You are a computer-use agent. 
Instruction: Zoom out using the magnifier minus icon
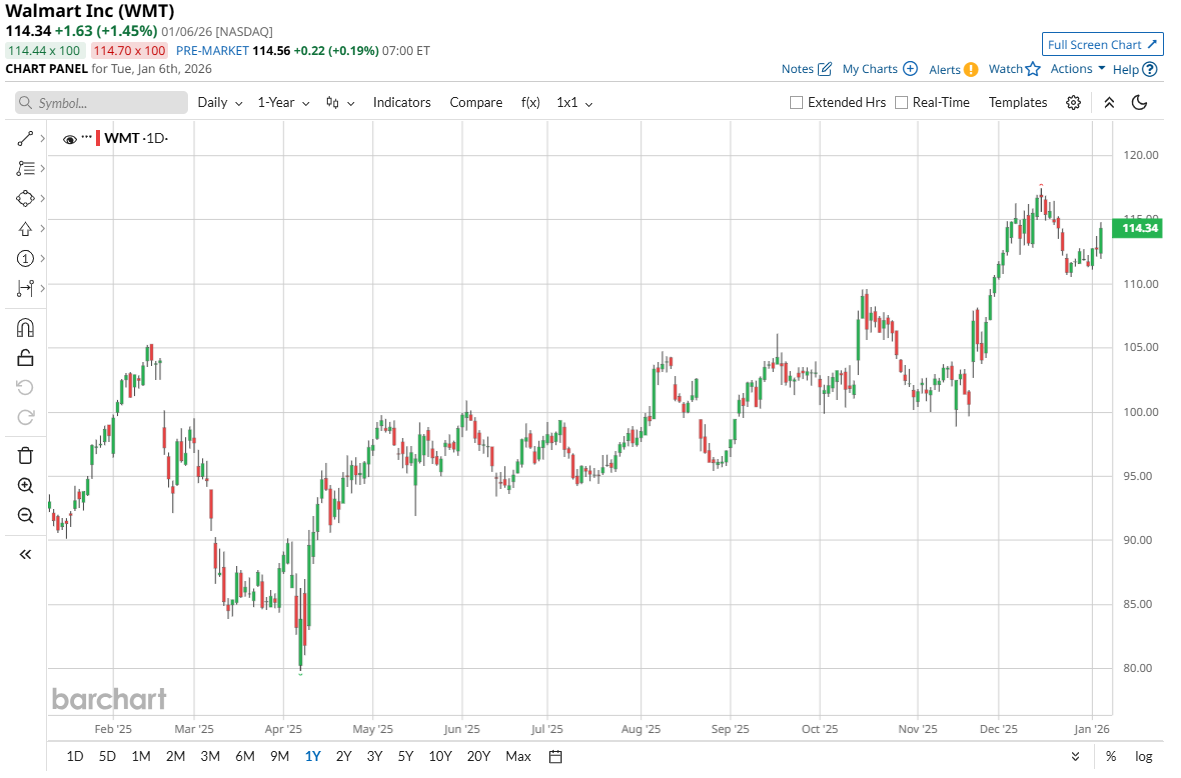pos(26,515)
